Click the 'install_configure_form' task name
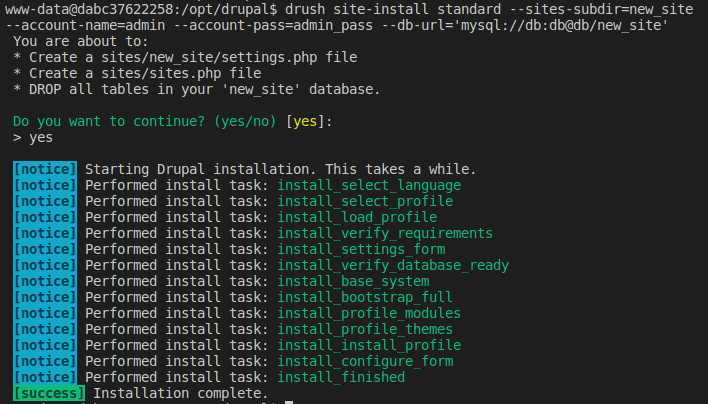This screenshot has width=708, height=404. [365, 362]
